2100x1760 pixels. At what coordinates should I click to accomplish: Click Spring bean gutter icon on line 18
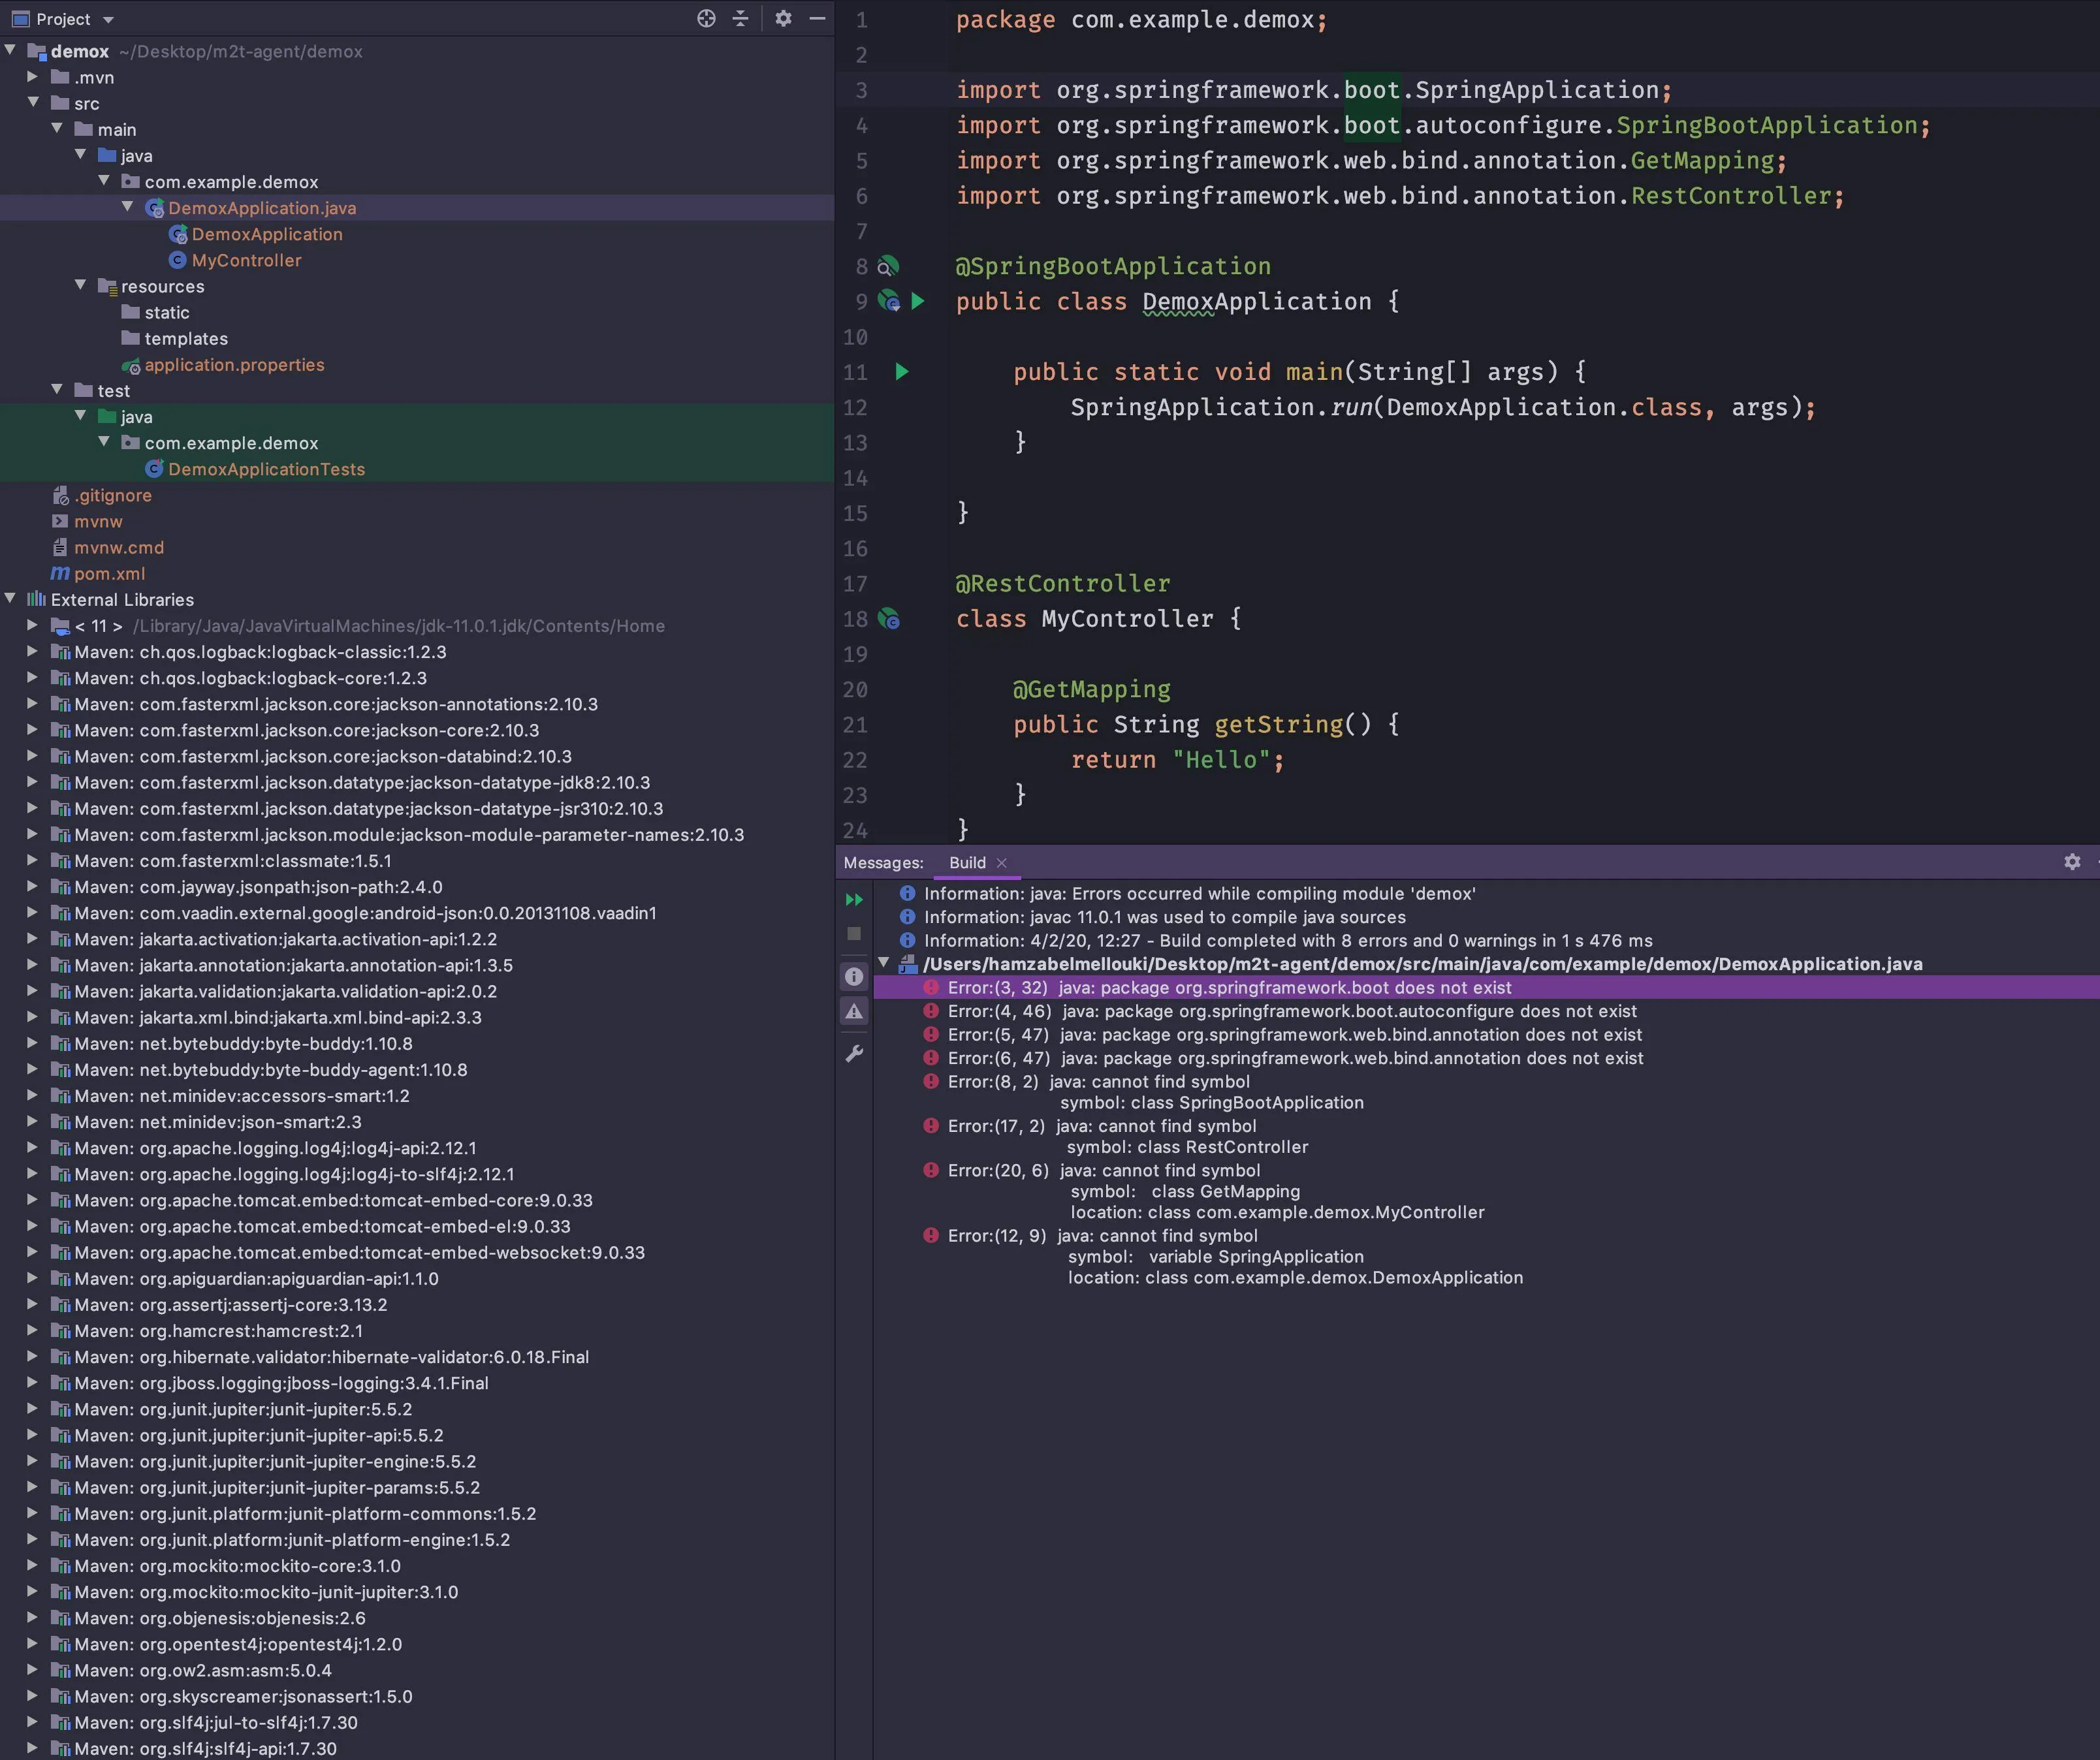click(888, 619)
